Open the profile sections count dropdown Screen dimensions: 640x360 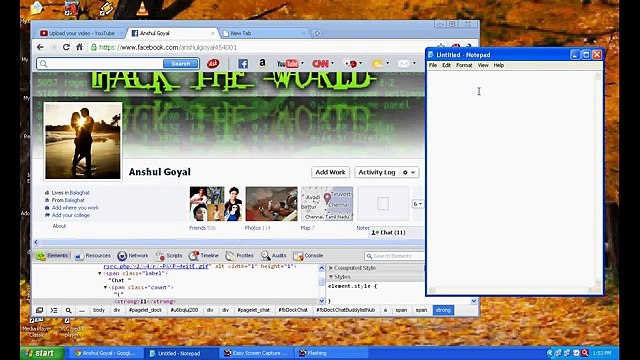tap(418, 204)
